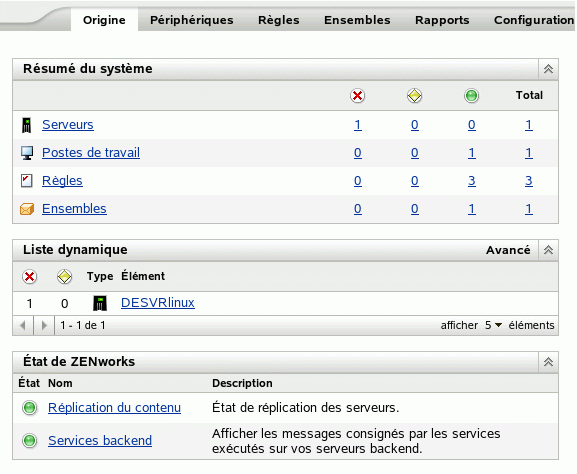Viewport: 577px width, 474px height.
Task: Open Règles warning count 0
Action: point(415,181)
